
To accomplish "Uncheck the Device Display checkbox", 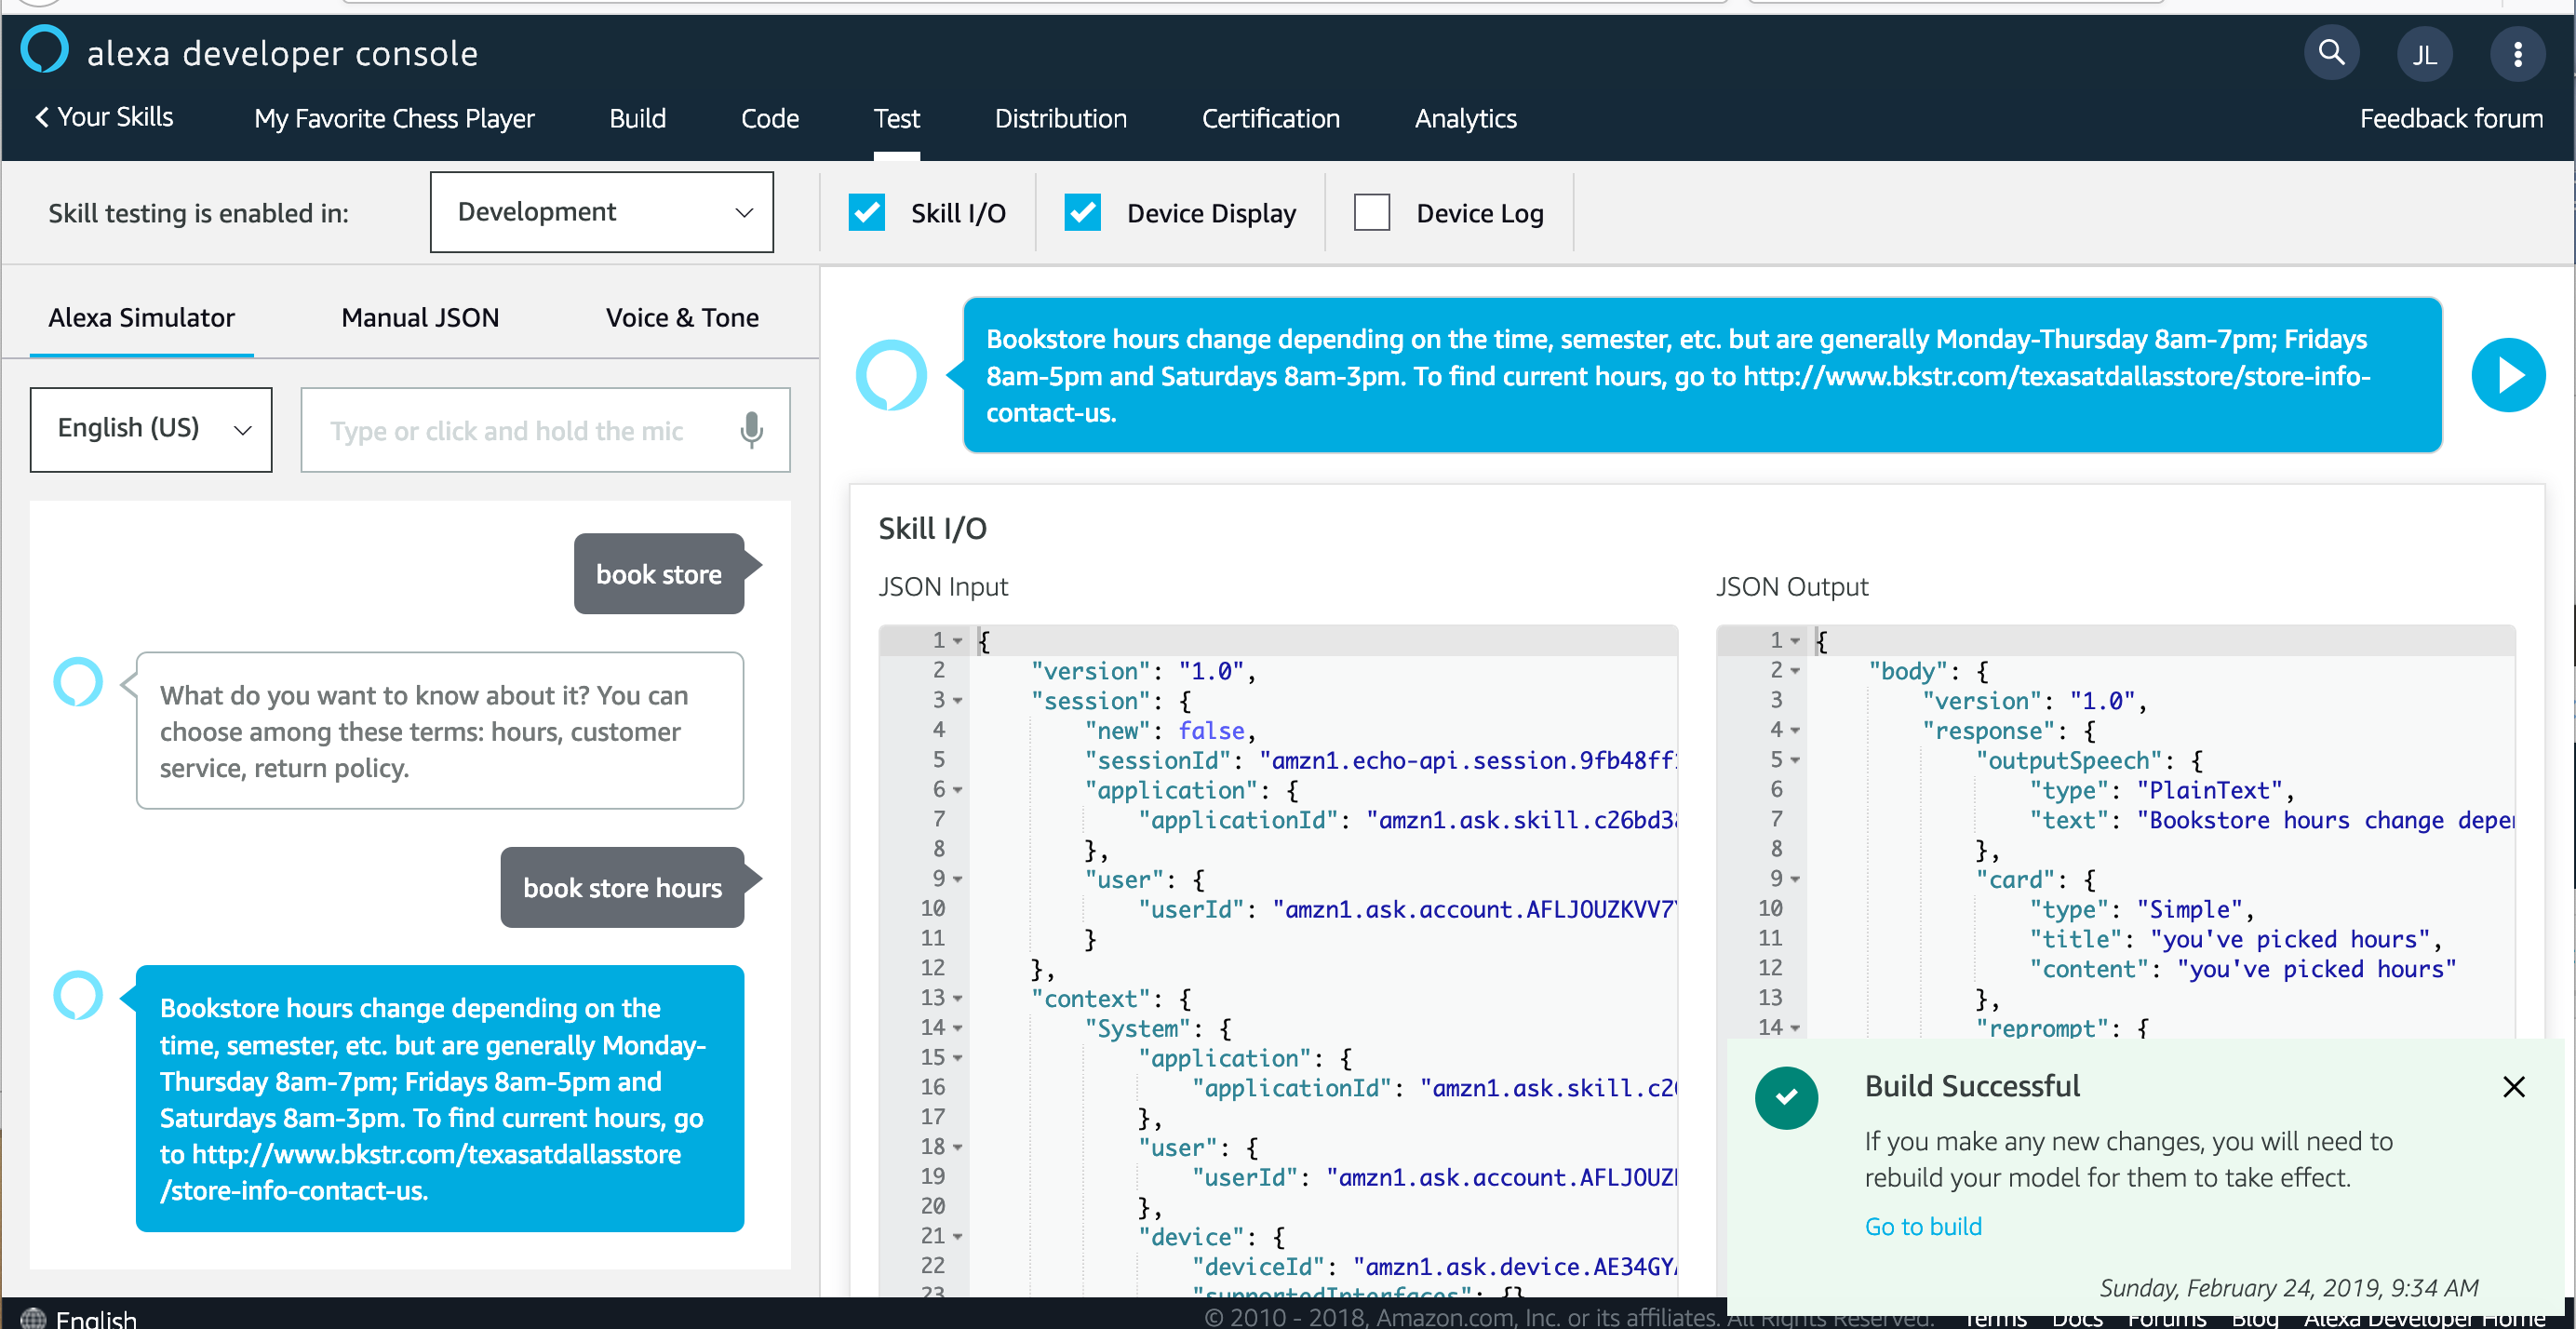I will (1082, 213).
